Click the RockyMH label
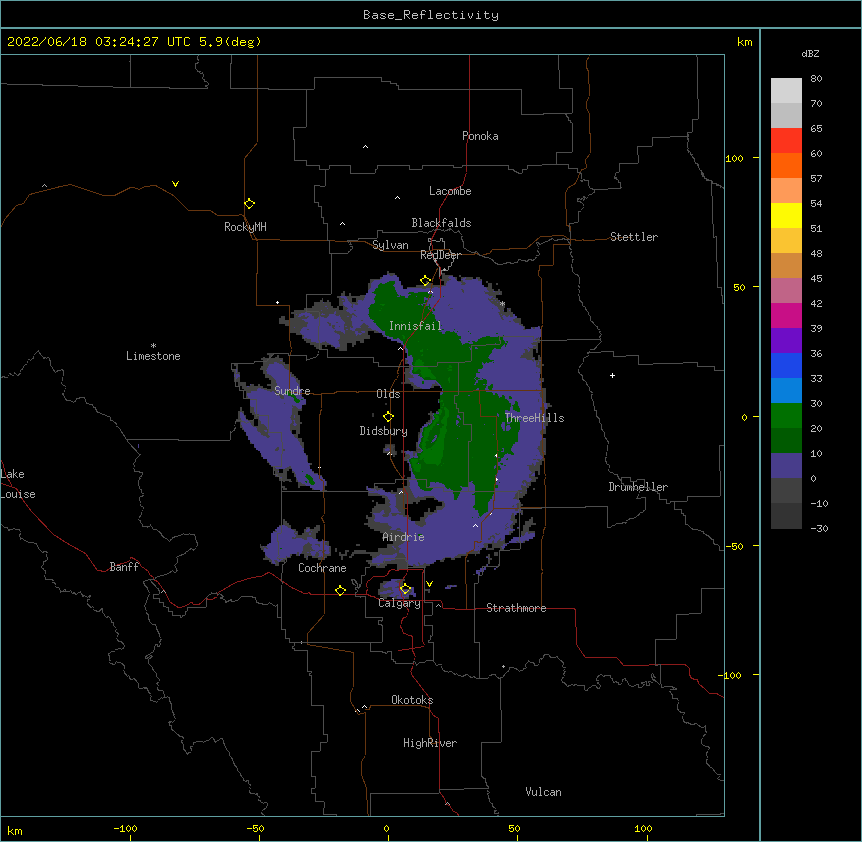Screen dimensions: 862x842 pyautogui.click(x=245, y=227)
